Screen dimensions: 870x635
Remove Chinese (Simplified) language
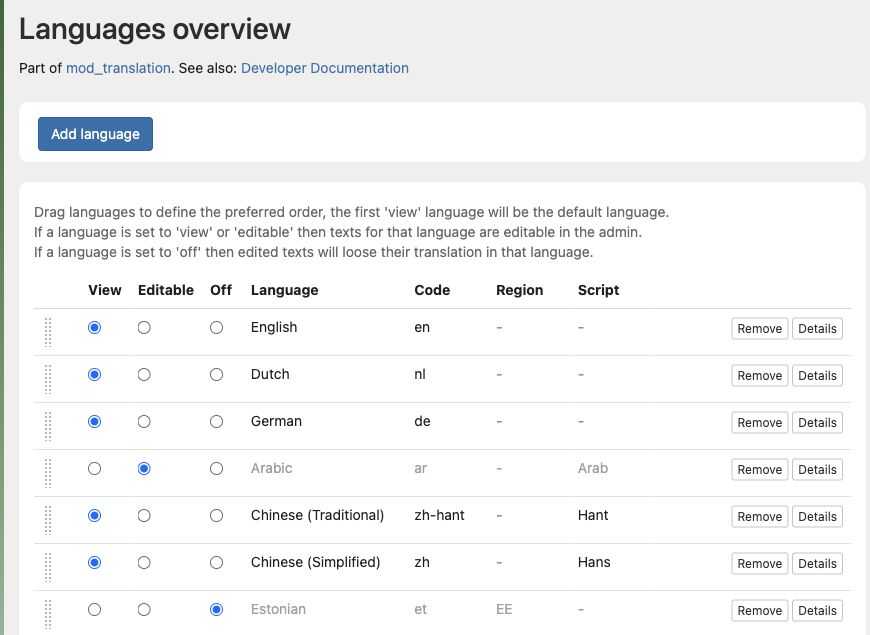(760, 564)
